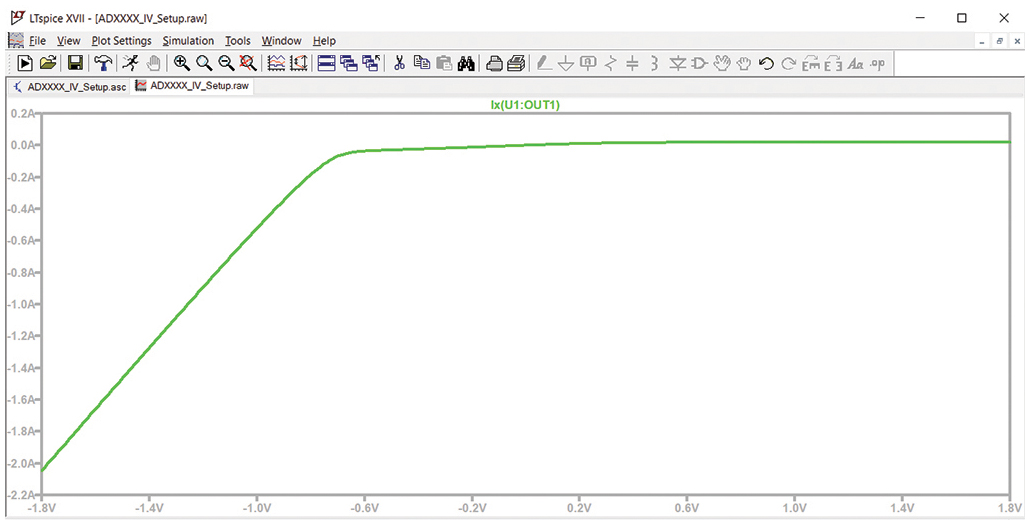Click the Pick Visible Traces icon
The image size is (1030, 525).
tap(277, 63)
